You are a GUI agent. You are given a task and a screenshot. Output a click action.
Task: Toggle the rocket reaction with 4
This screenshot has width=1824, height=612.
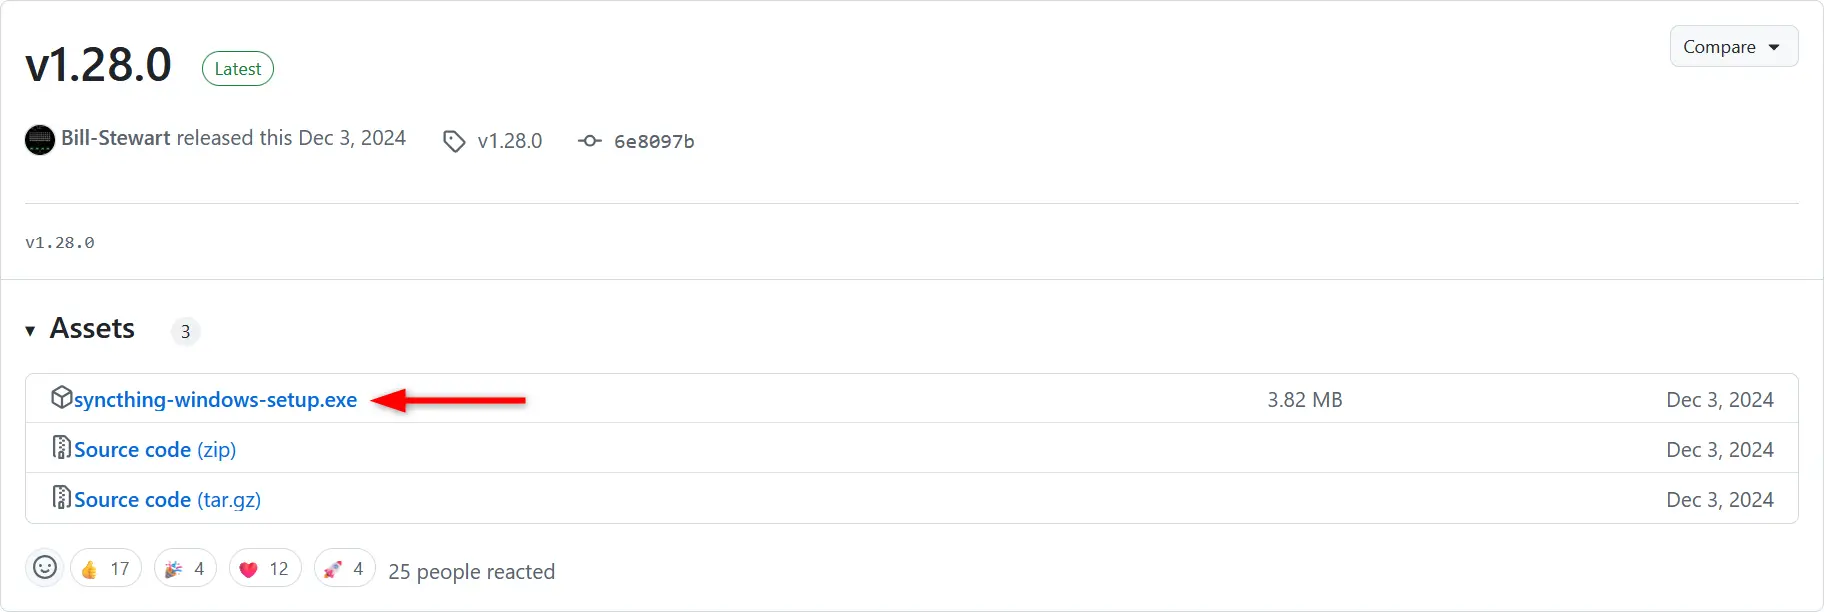345,568
